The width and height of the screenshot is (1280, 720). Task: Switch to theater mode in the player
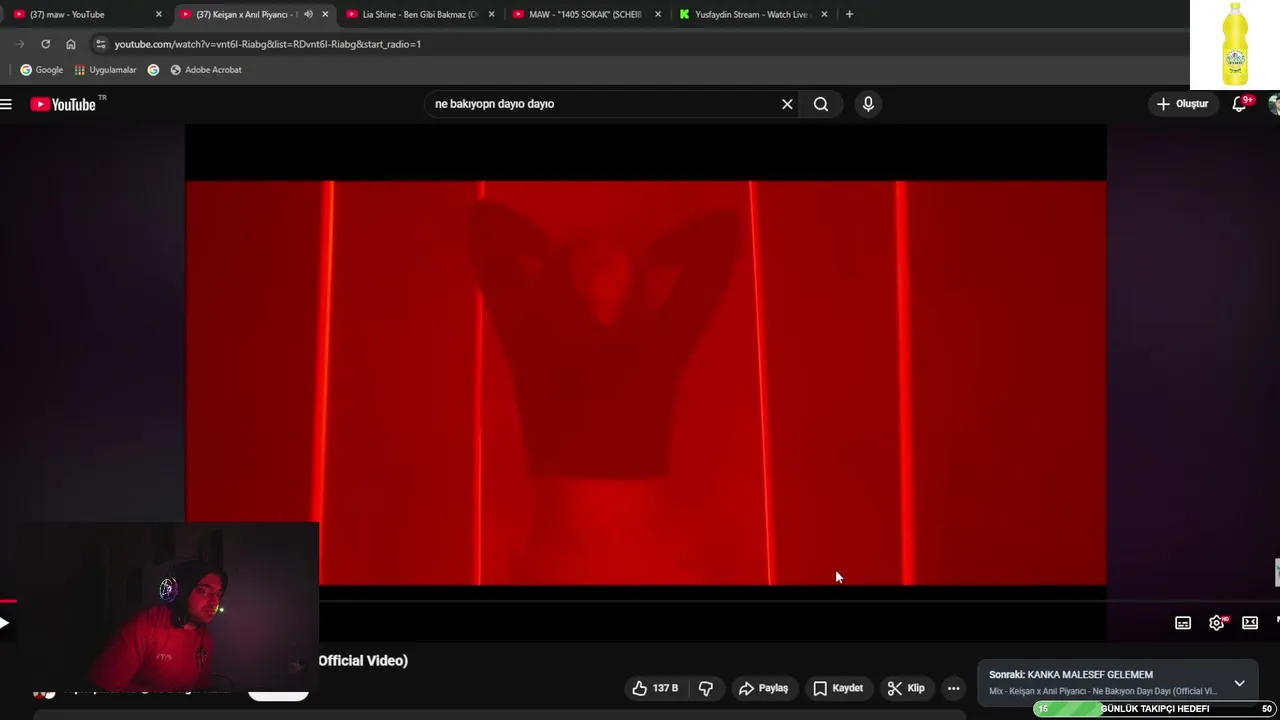(x=1250, y=623)
